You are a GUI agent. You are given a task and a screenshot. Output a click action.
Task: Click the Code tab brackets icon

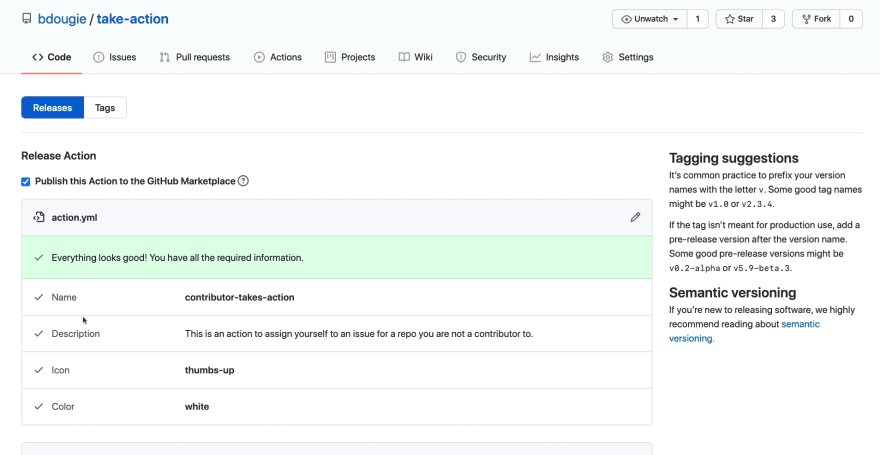click(x=38, y=57)
